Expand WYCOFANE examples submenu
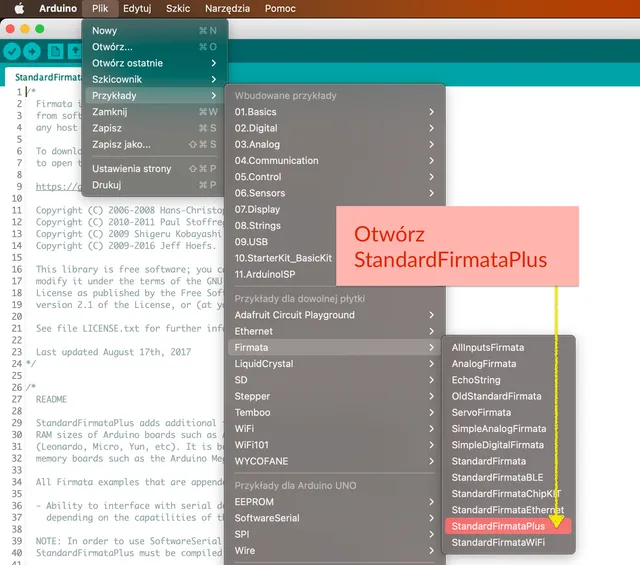The image size is (640, 565). [334, 461]
